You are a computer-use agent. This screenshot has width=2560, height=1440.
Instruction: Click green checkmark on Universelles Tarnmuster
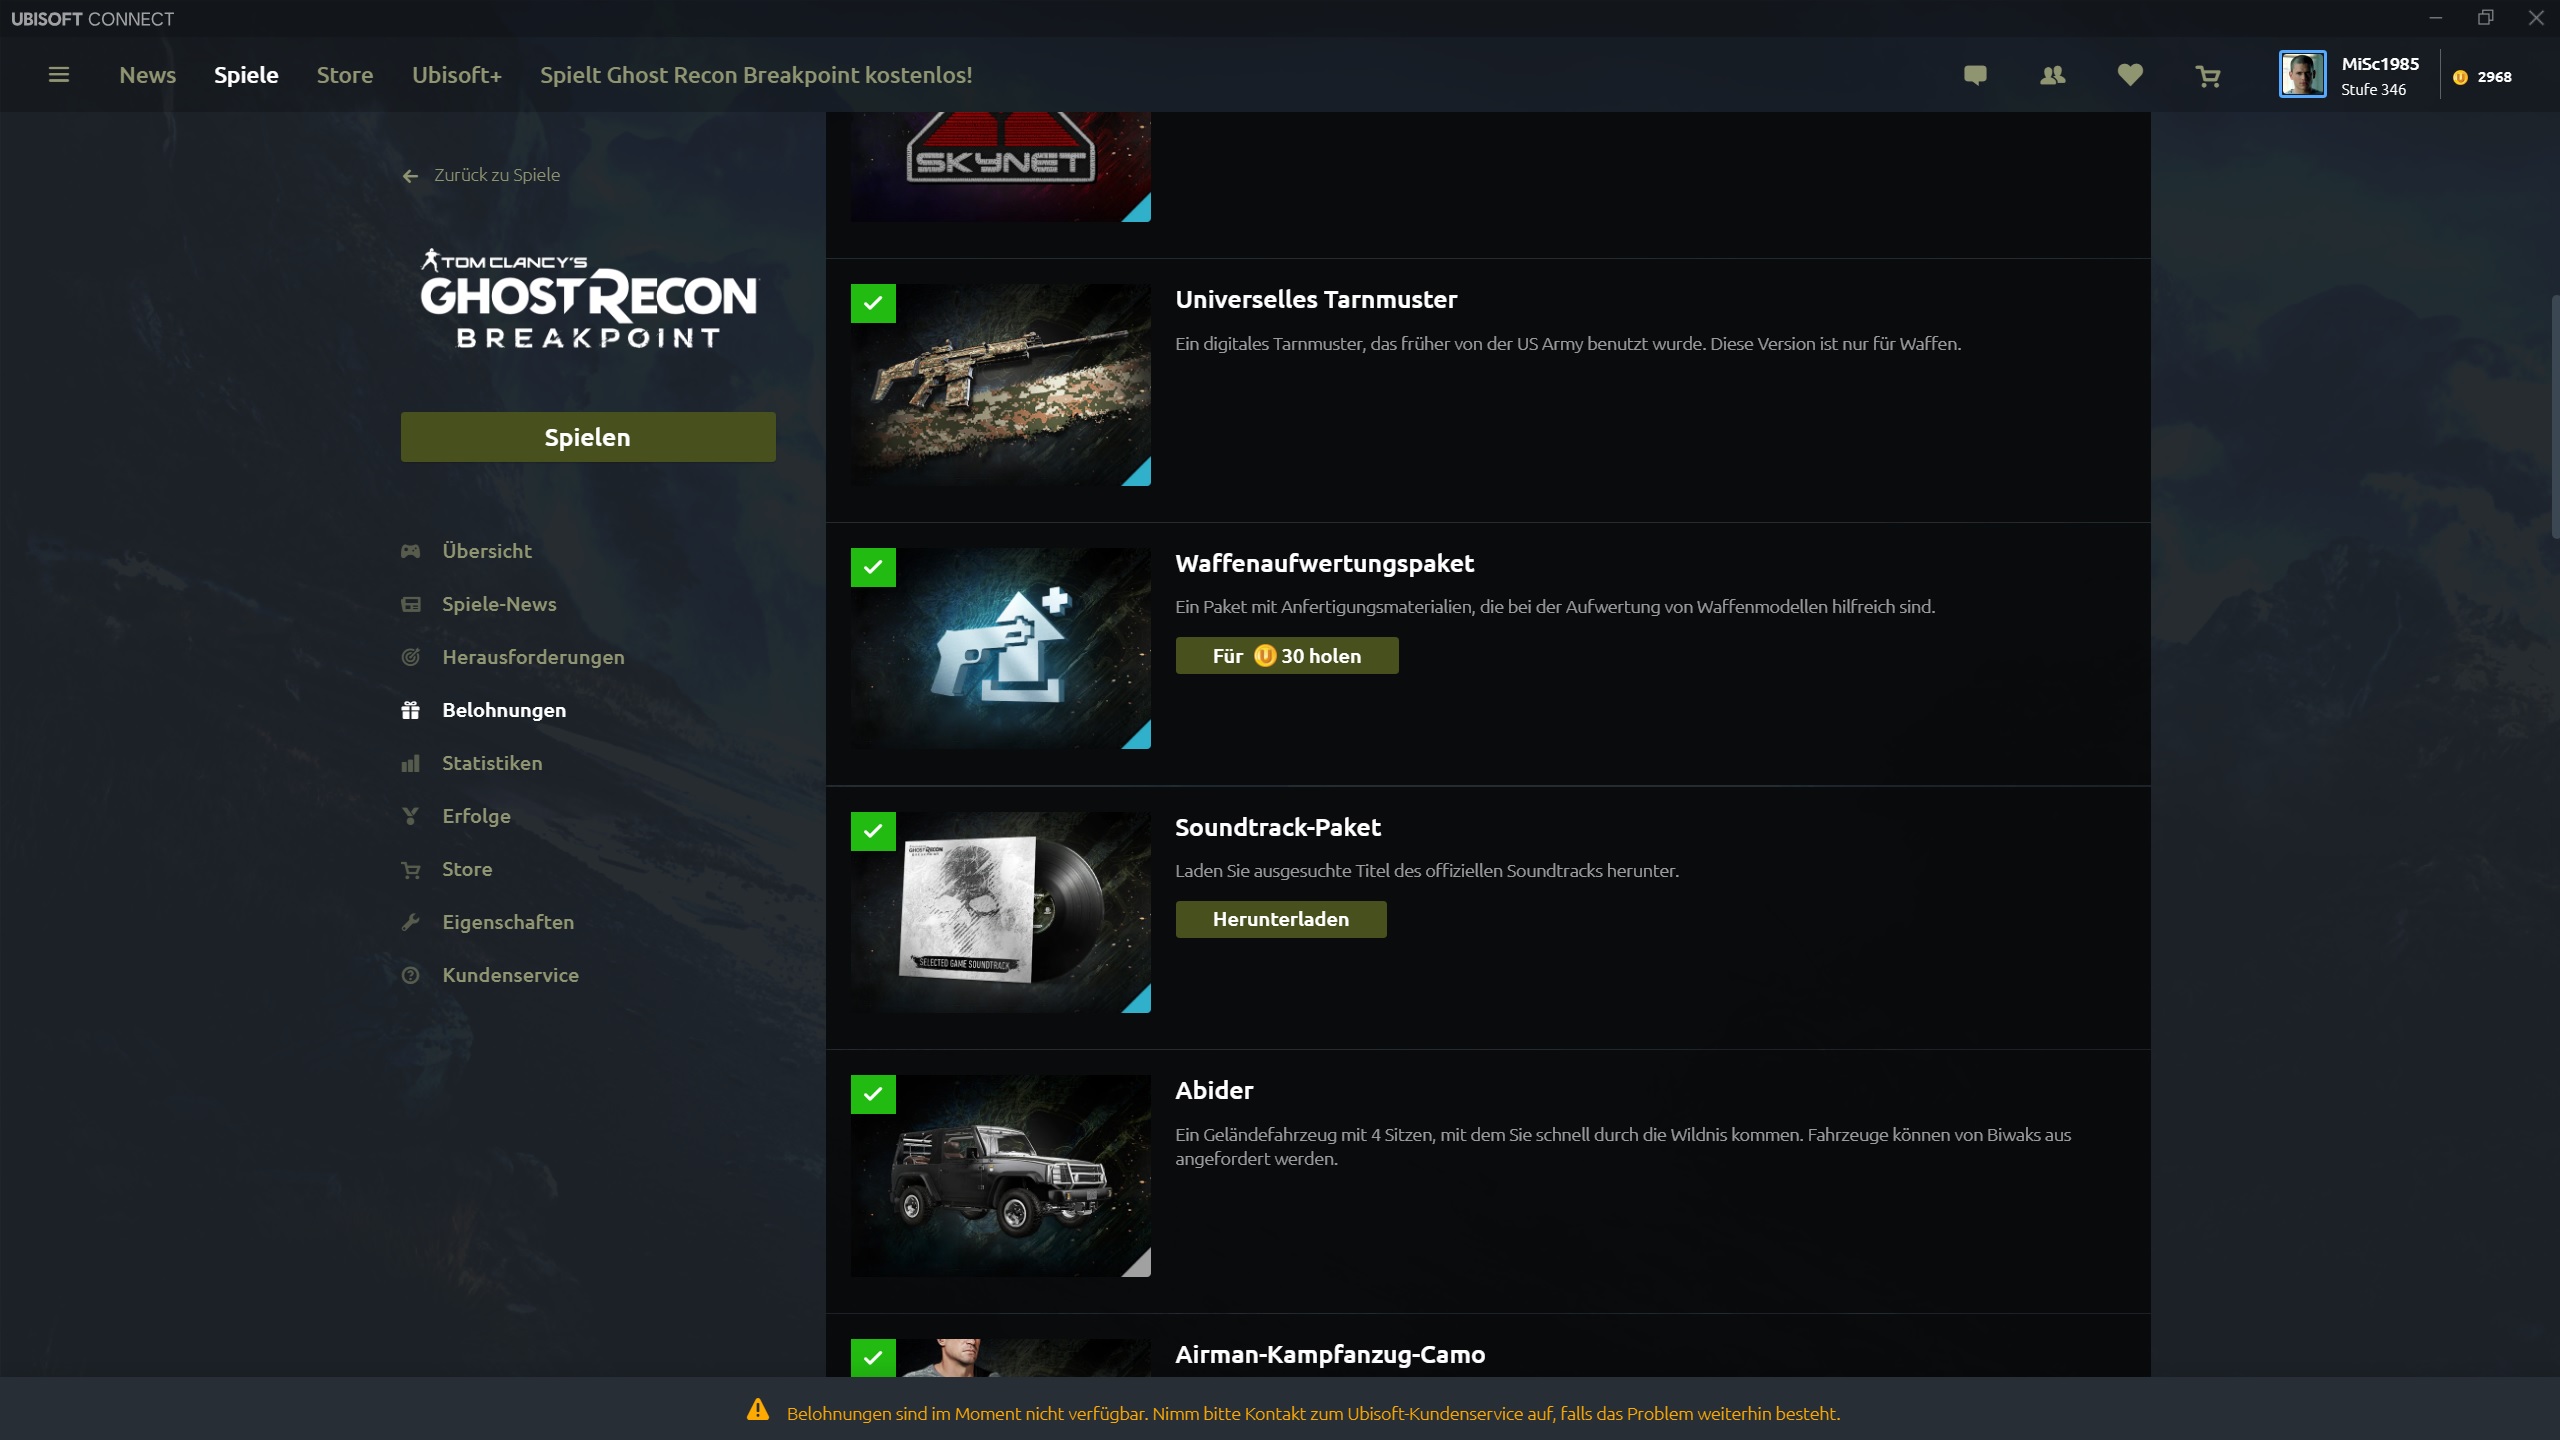coord(873,303)
